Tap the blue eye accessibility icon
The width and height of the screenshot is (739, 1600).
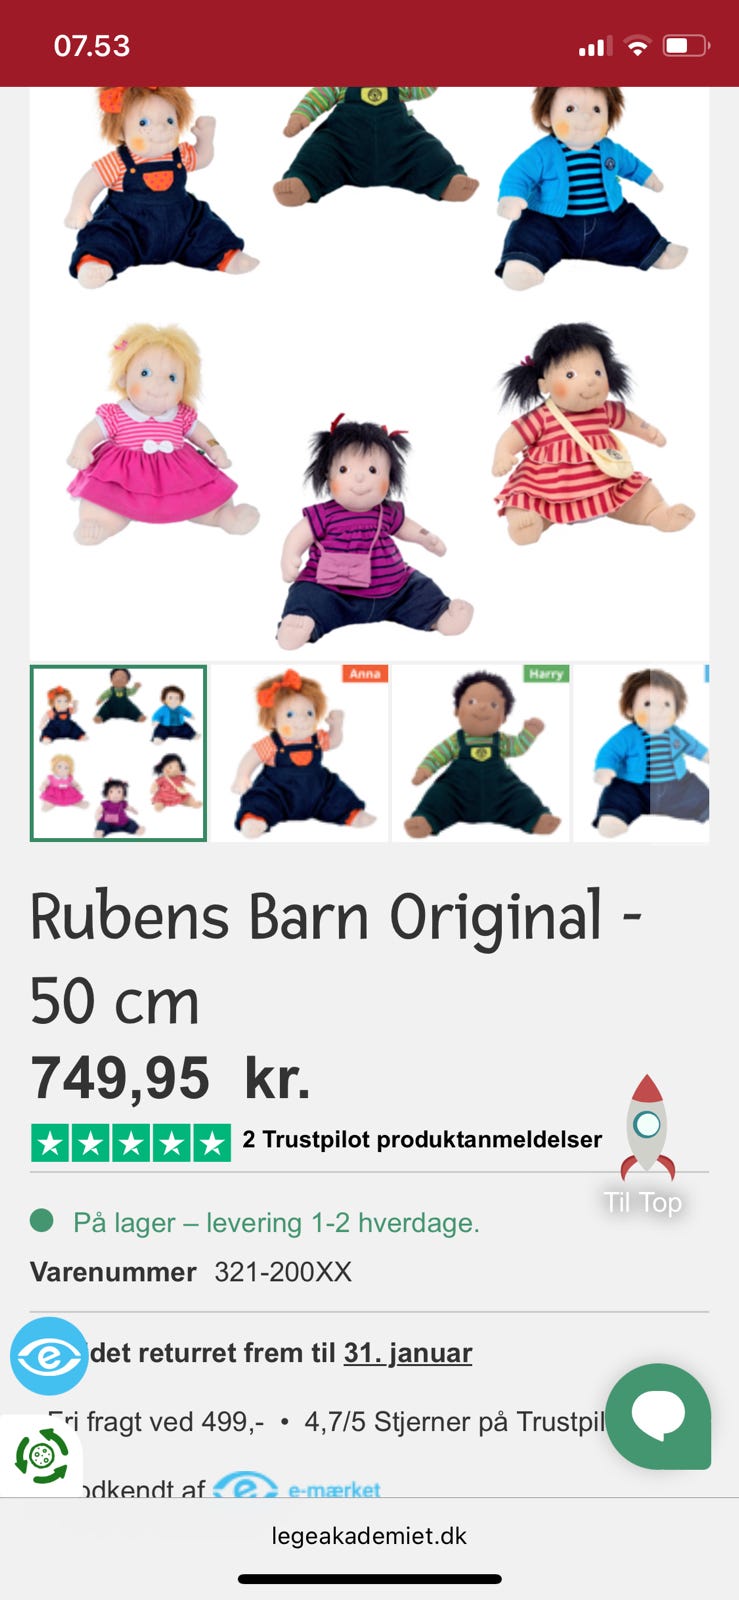[x=49, y=1356]
